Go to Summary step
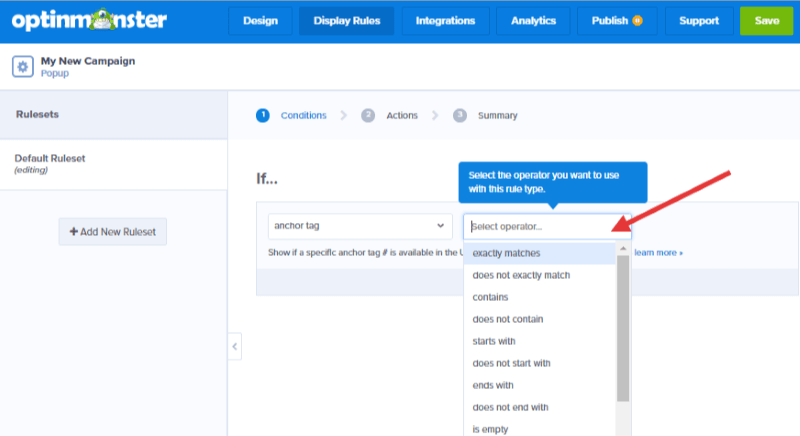Screen dimensions: 800x436 (x=497, y=115)
